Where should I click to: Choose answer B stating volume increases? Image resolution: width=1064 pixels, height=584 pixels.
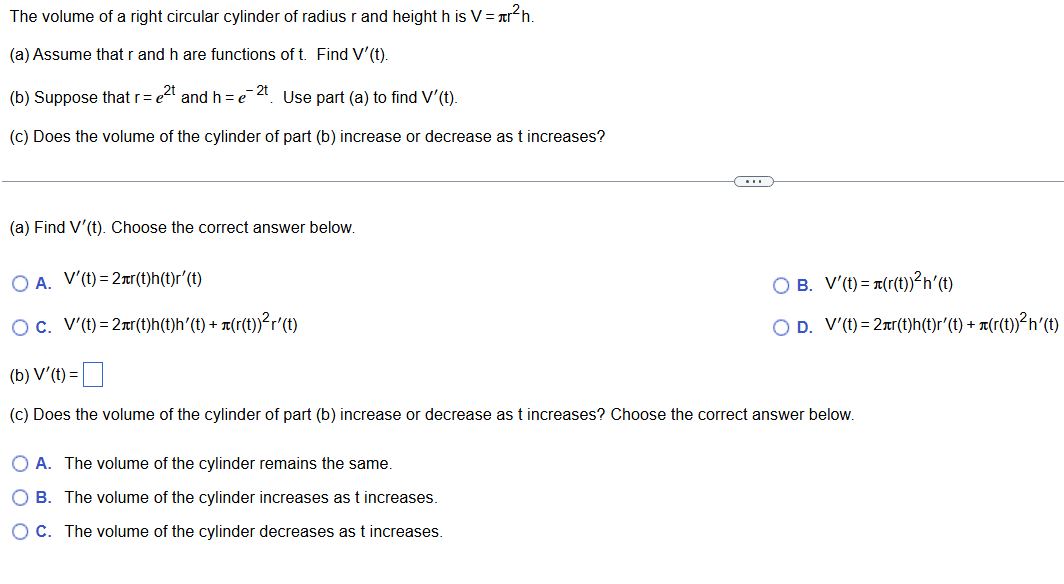click(19, 497)
